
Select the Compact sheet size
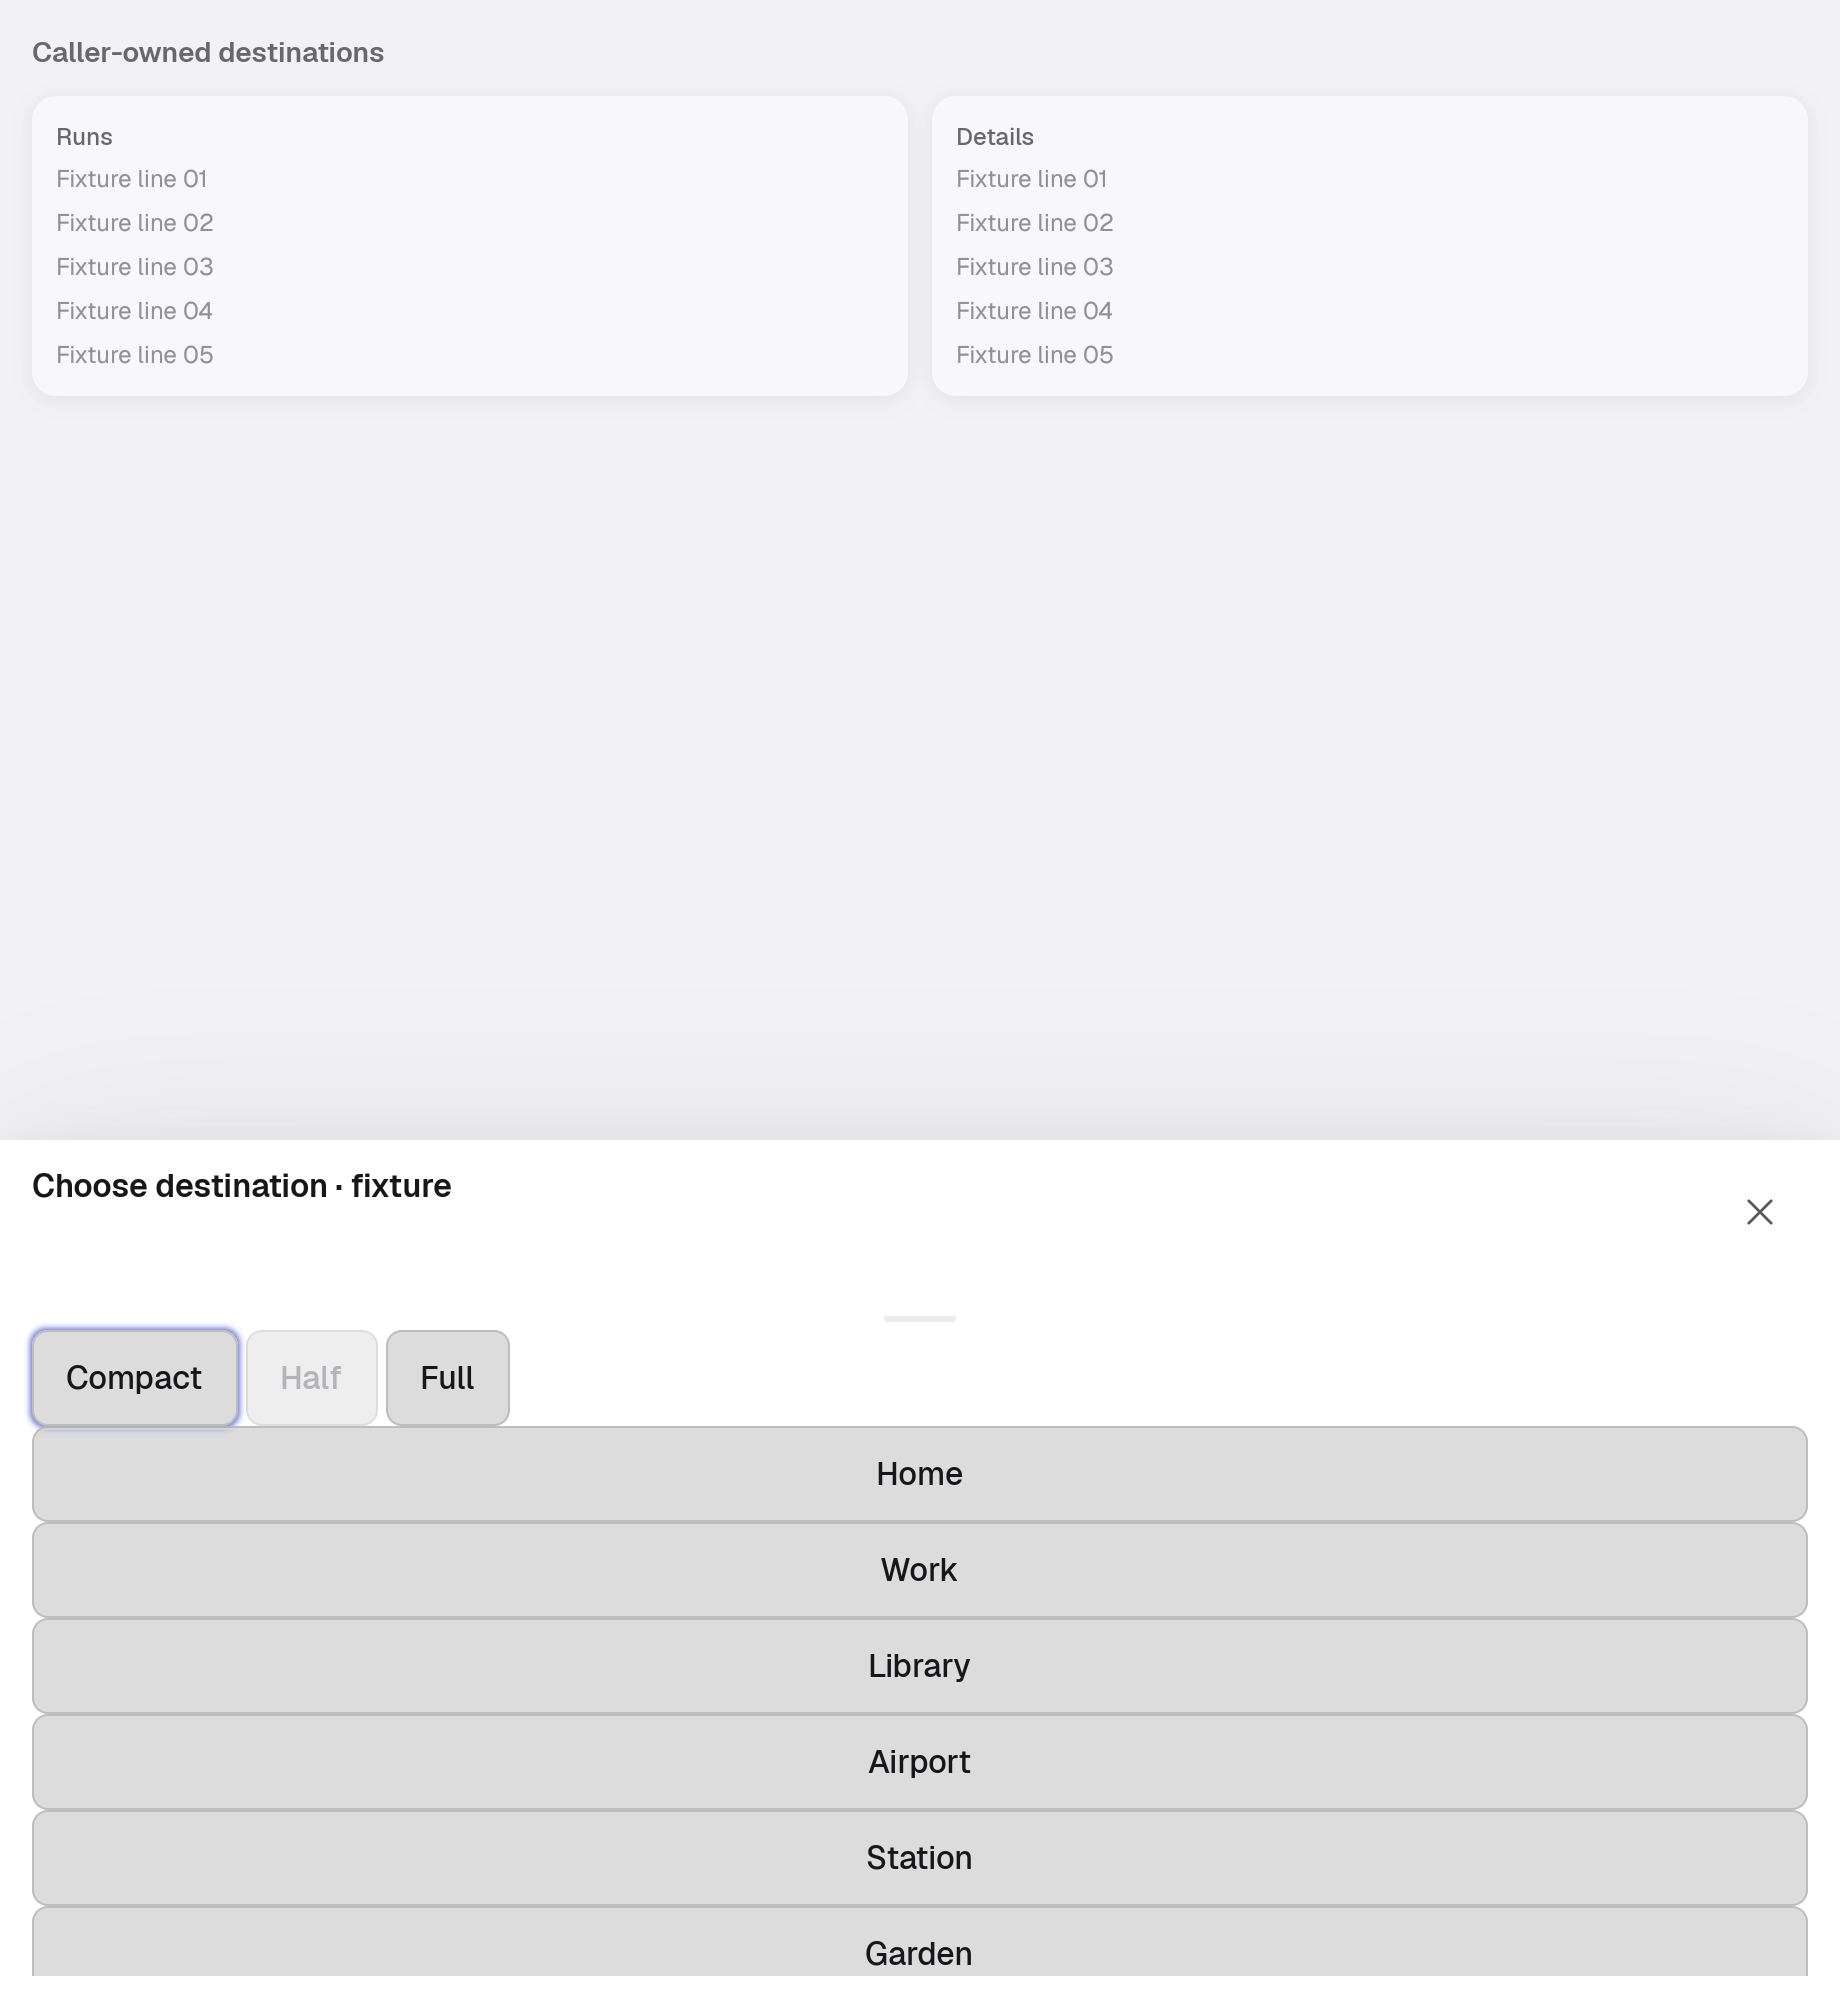point(135,1378)
